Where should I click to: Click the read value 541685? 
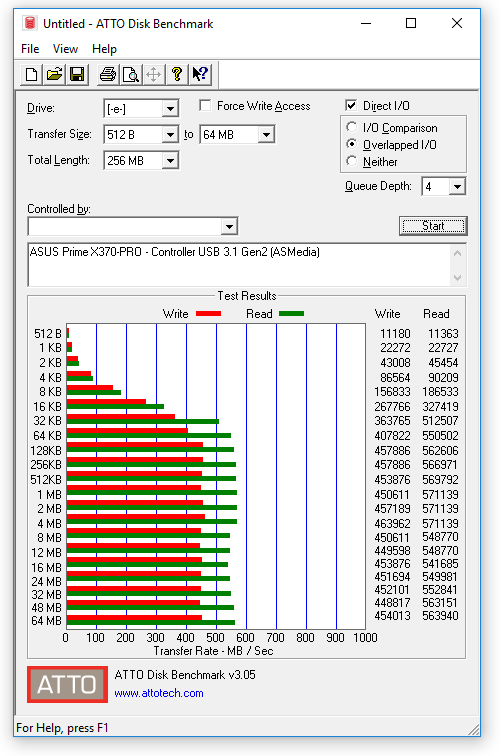(440, 563)
